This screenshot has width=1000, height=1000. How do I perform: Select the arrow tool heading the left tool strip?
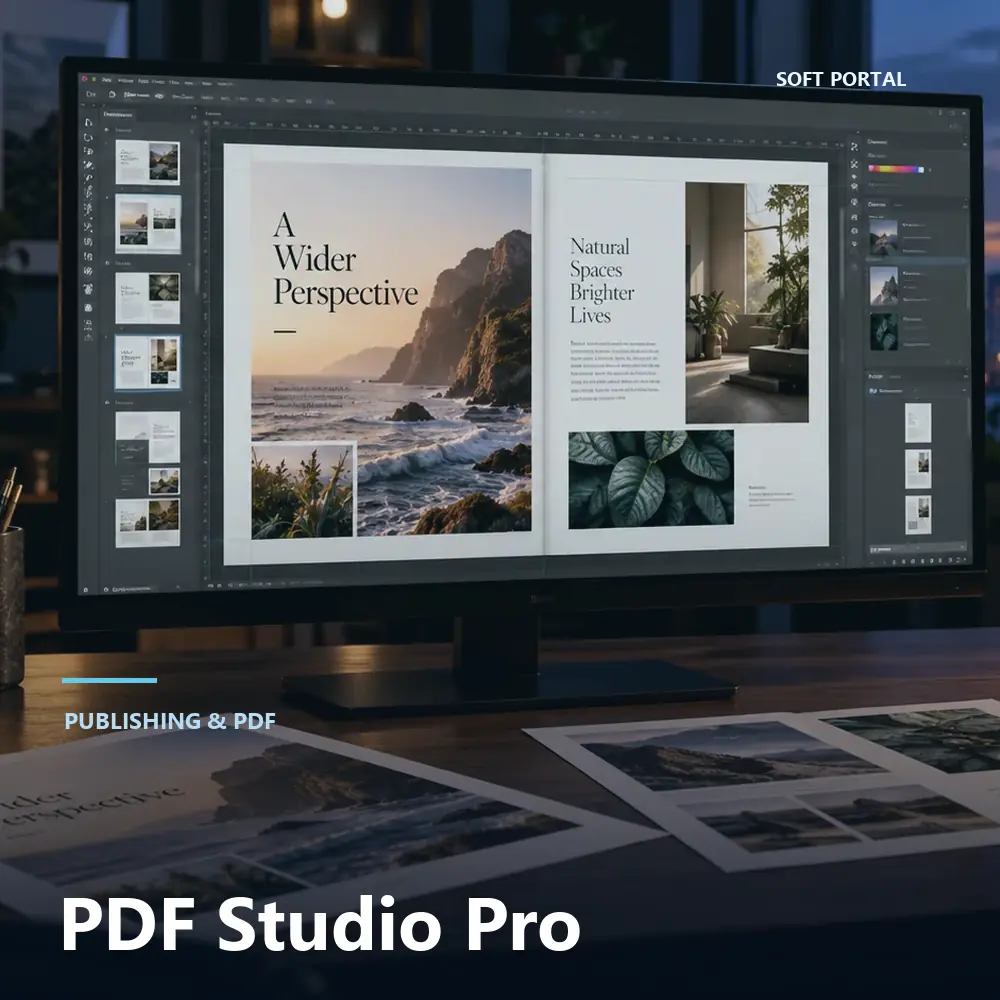click(89, 122)
